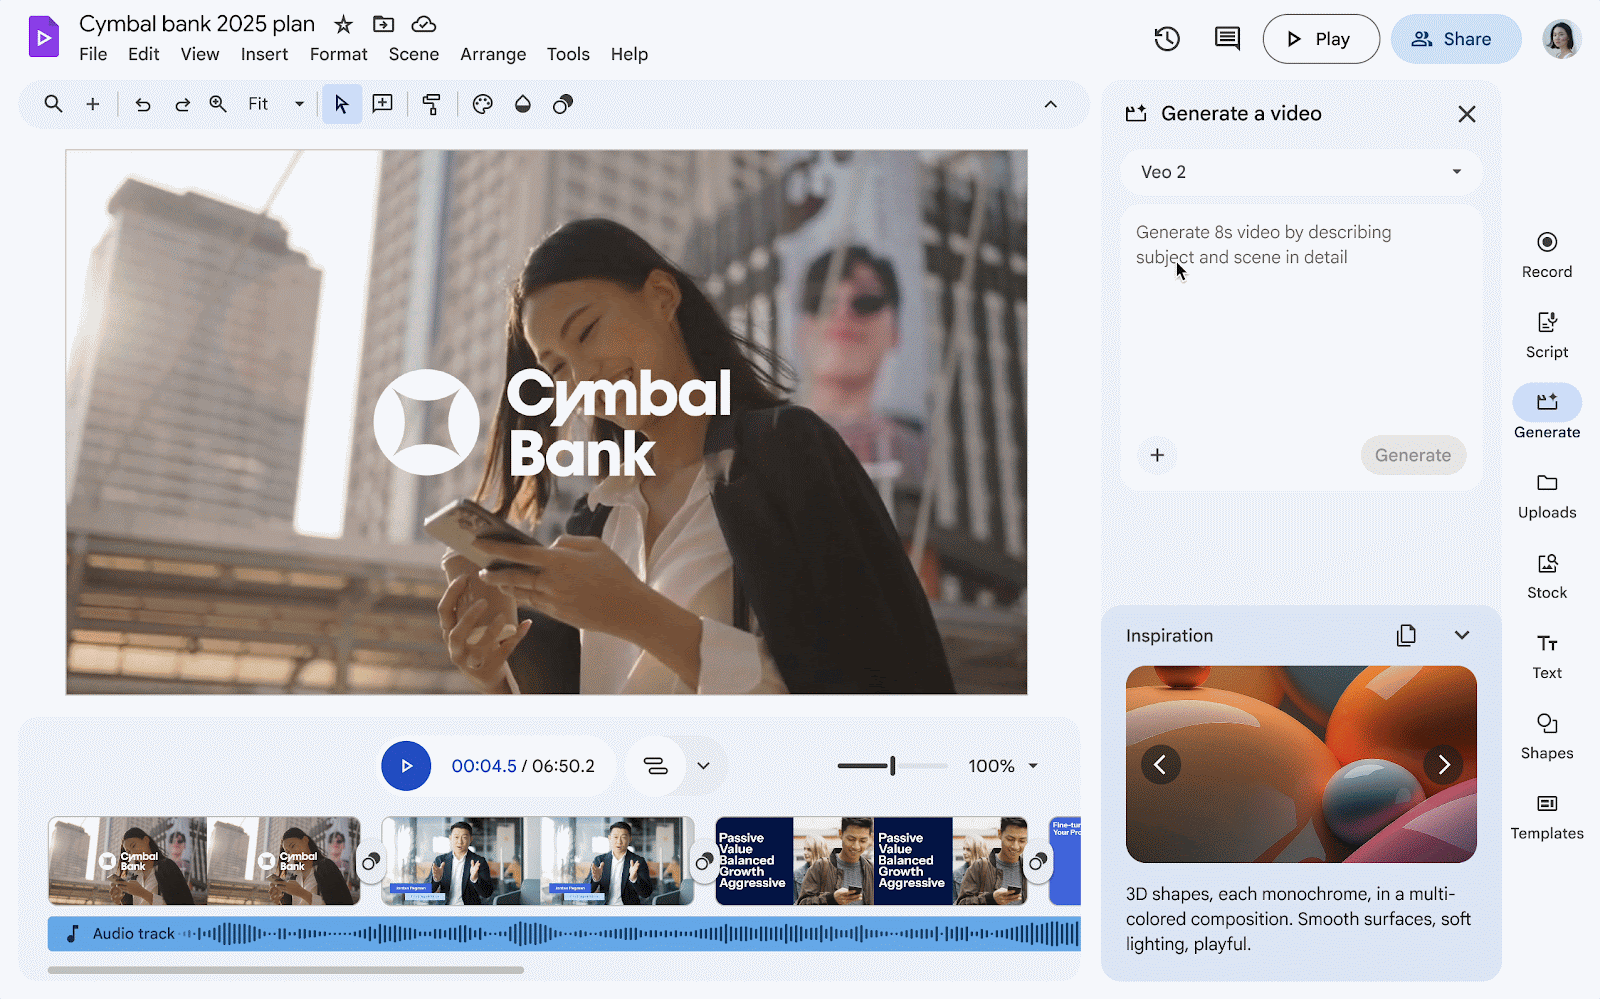The image size is (1600, 999).
Task: Open version history clock icon
Action: (1167, 39)
